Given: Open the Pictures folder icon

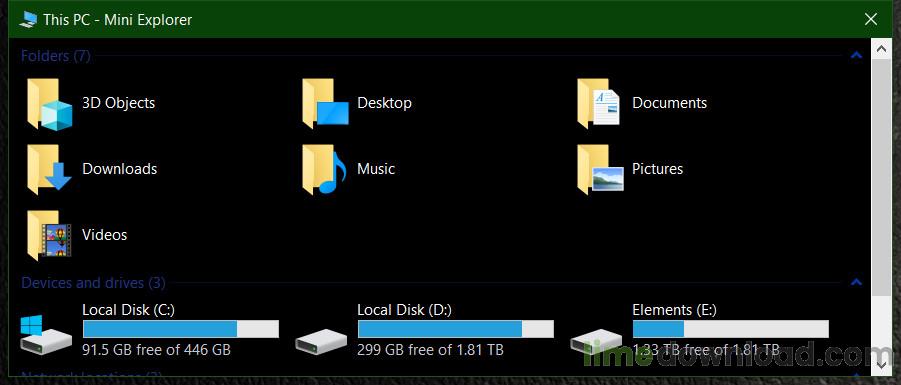Looking at the screenshot, I should coord(600,170).
